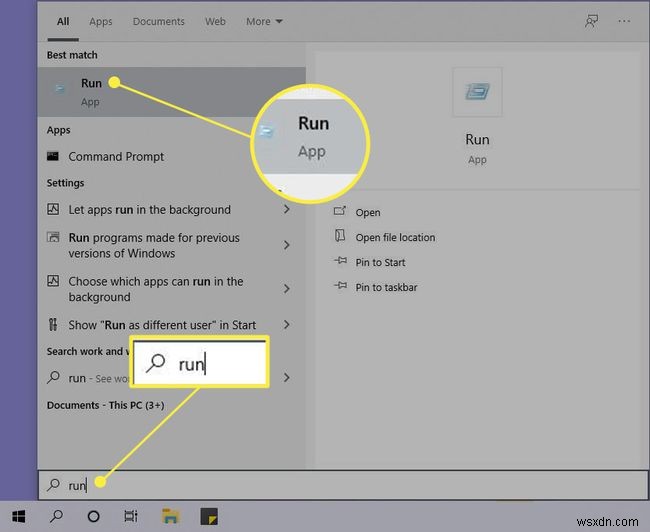This screenshot has width=650, height=532.
Task: Switch to the Documents tab
Action: [158, 22]
